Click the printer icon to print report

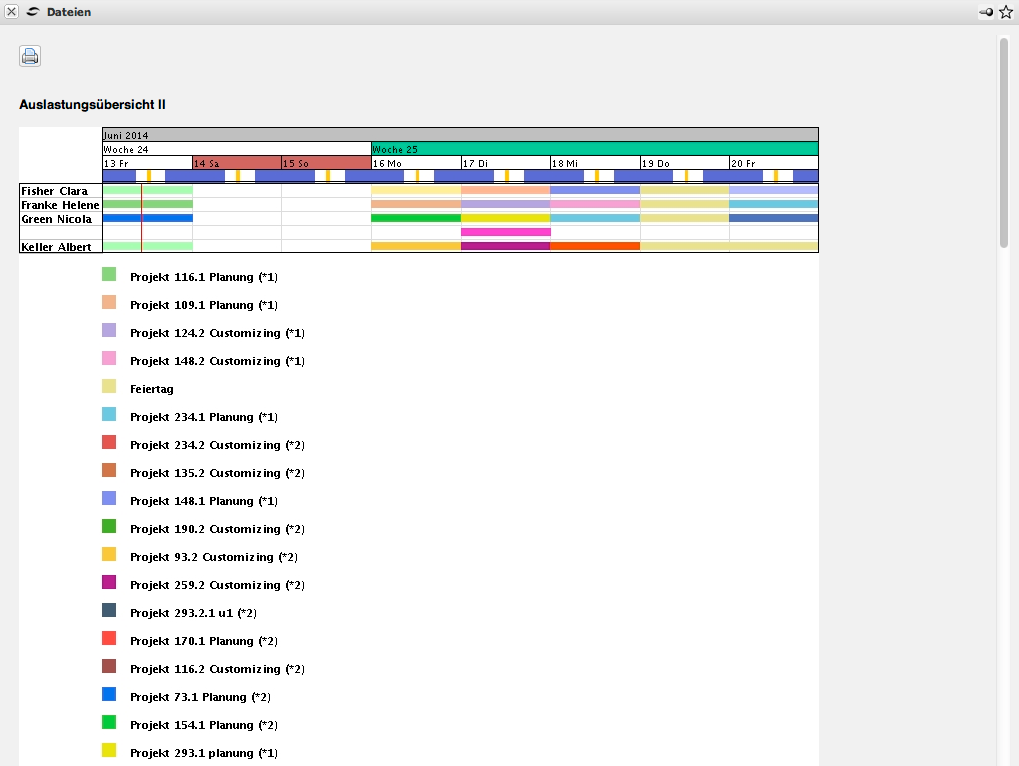[x=30, y=56]
